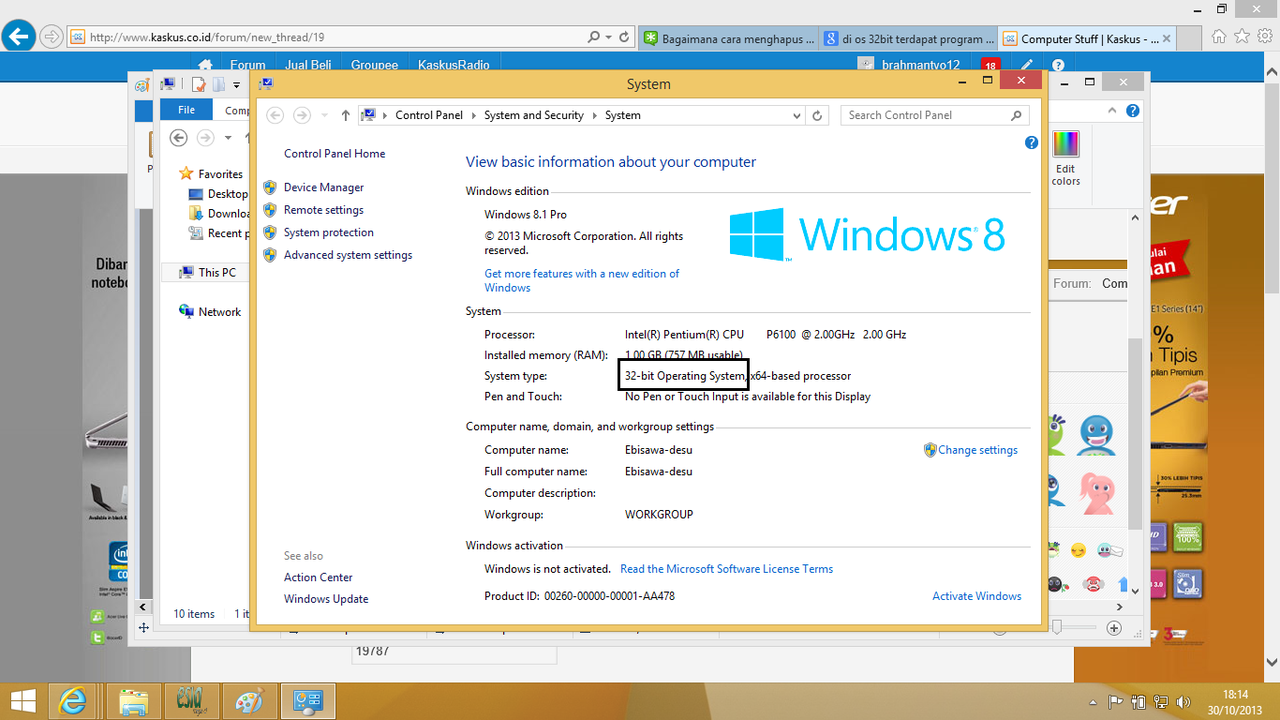Open Windows Update under See also
The width and height of the screenshot is (1280, 720).
click(326, 599)
